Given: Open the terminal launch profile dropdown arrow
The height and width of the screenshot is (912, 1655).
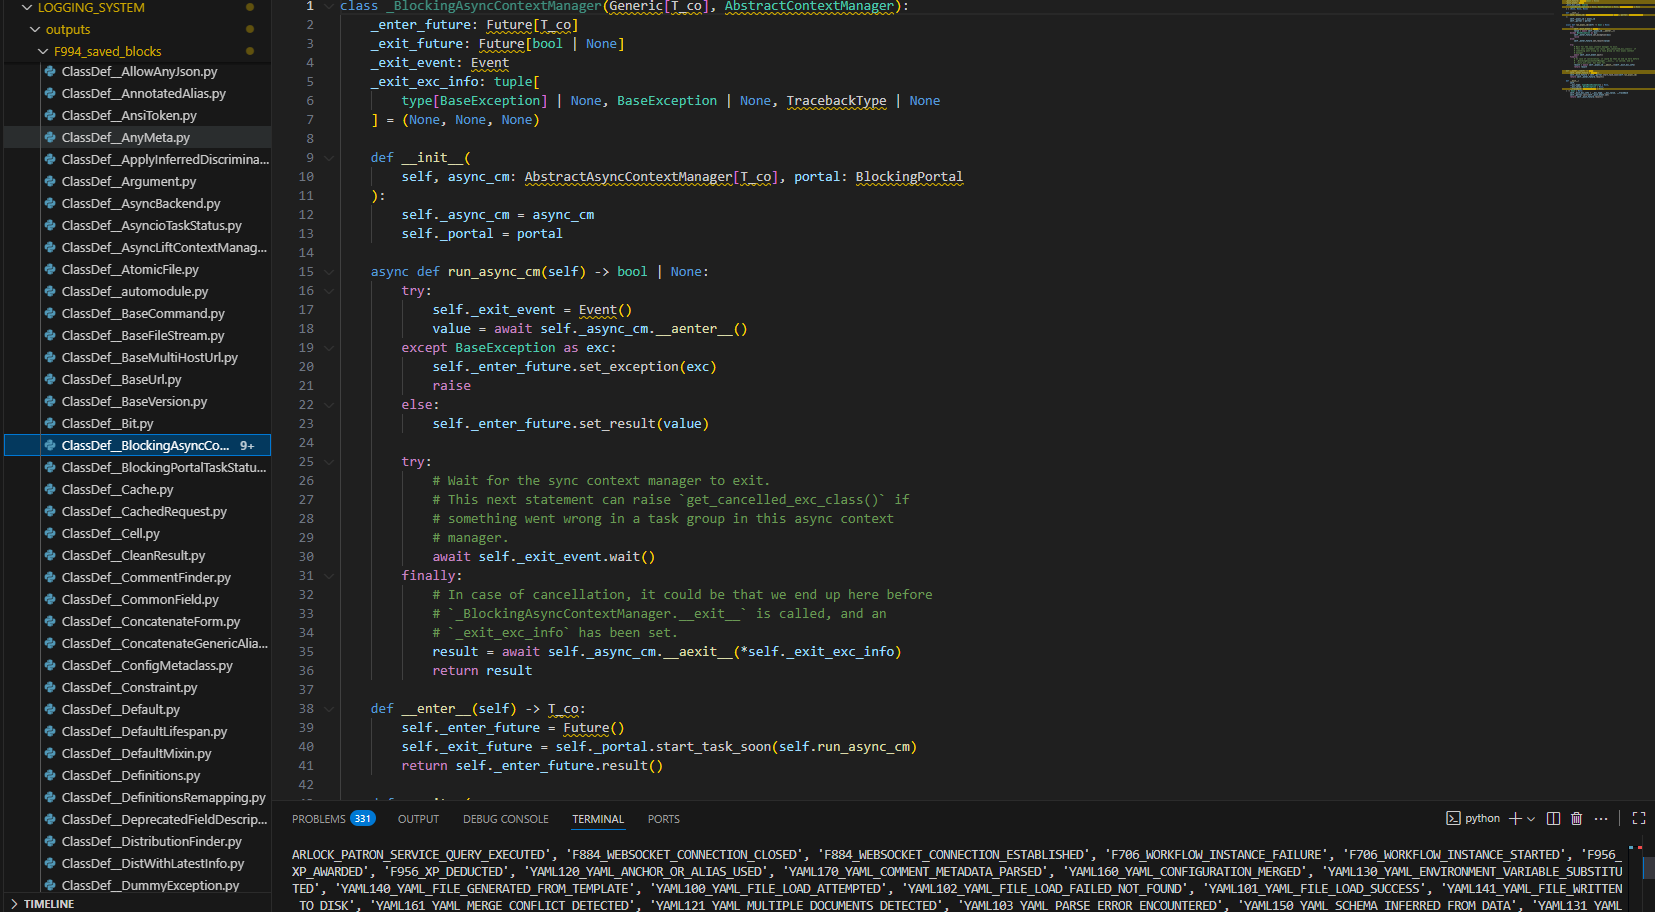Looking at the screenshot, I should [1531, 819].
